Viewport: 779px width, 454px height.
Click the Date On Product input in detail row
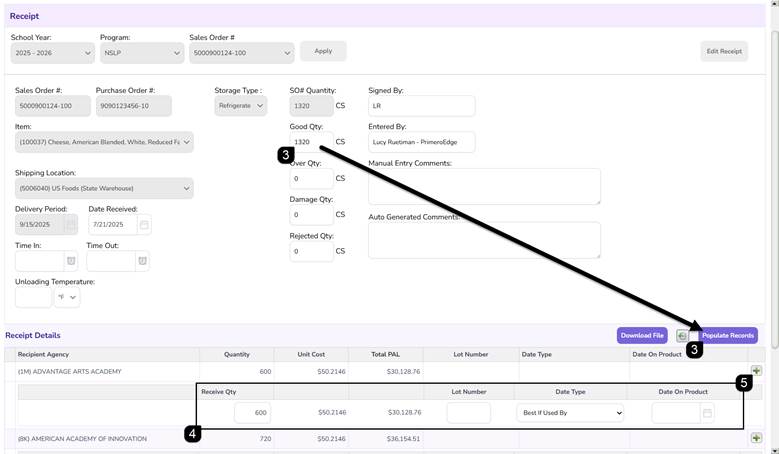click(x=676, y=413)
